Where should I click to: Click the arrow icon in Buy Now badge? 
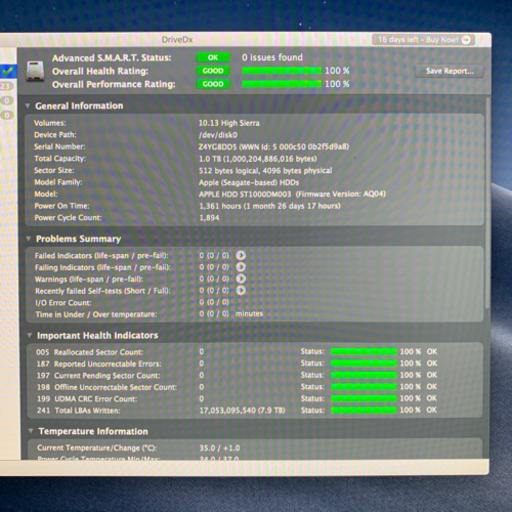[x=466, y=40]
